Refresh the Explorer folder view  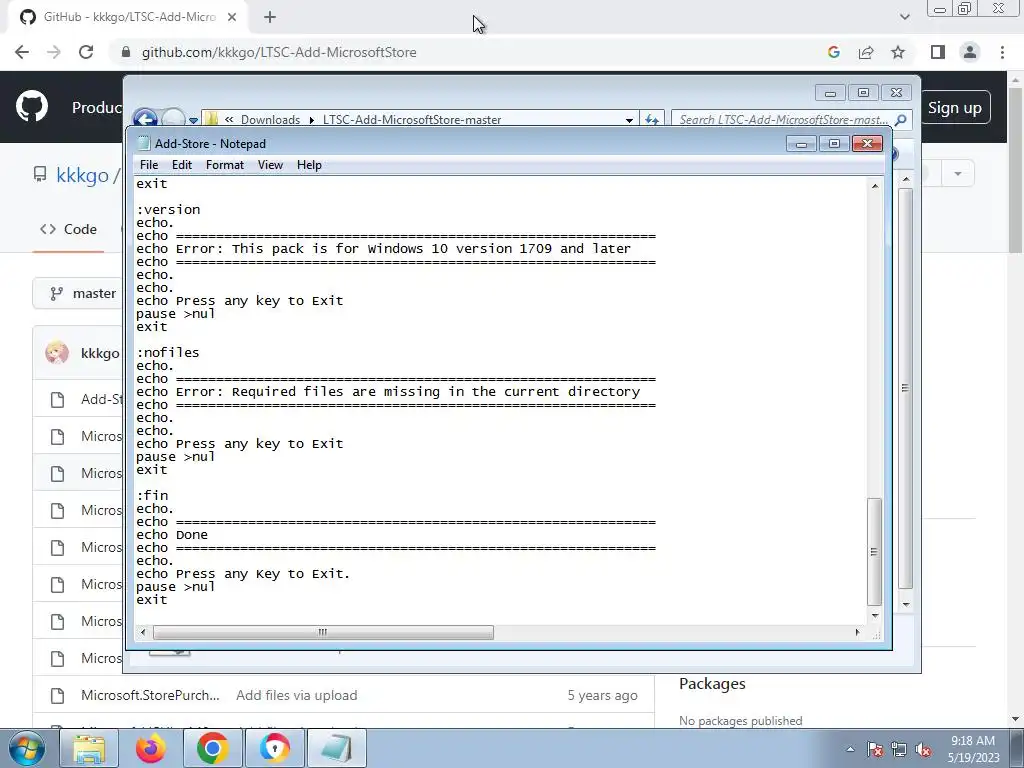[x=652, y=120]
